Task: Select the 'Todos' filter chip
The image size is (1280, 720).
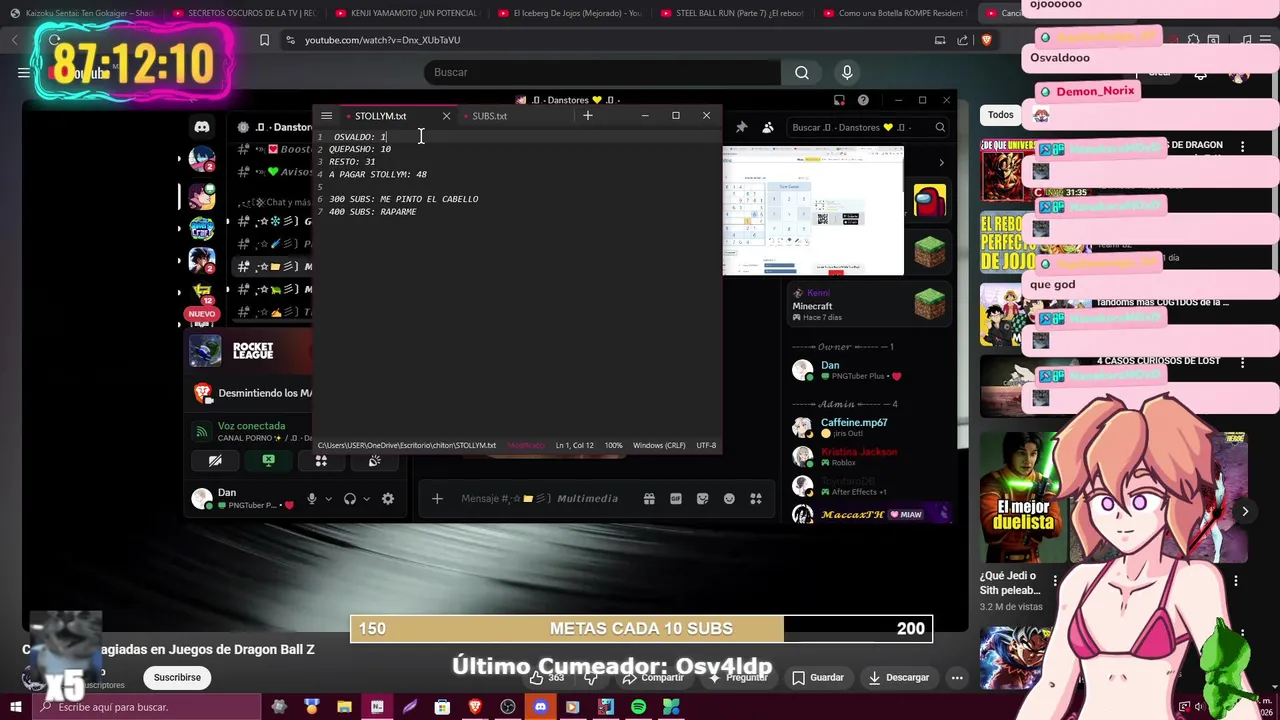Action: 1001,115
